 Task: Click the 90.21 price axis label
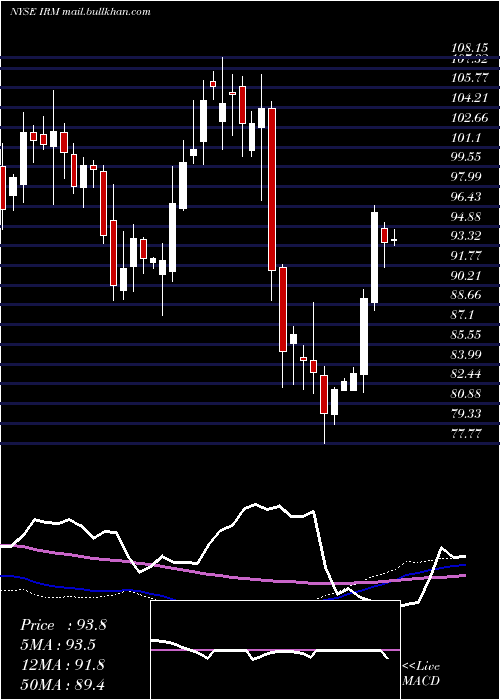pyautogui.click(x=467, y=275)
